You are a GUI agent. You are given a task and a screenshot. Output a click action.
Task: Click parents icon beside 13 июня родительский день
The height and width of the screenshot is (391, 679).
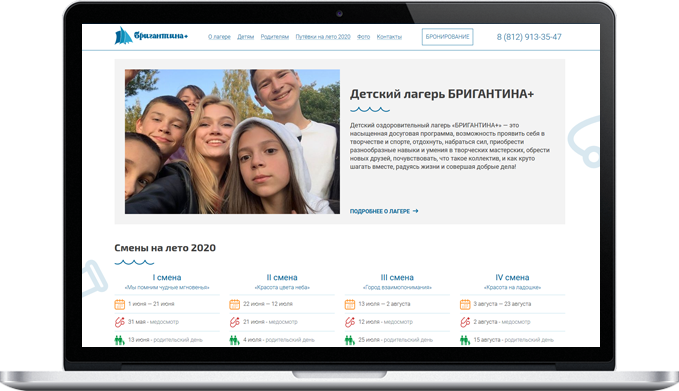(x=120, y=340)
